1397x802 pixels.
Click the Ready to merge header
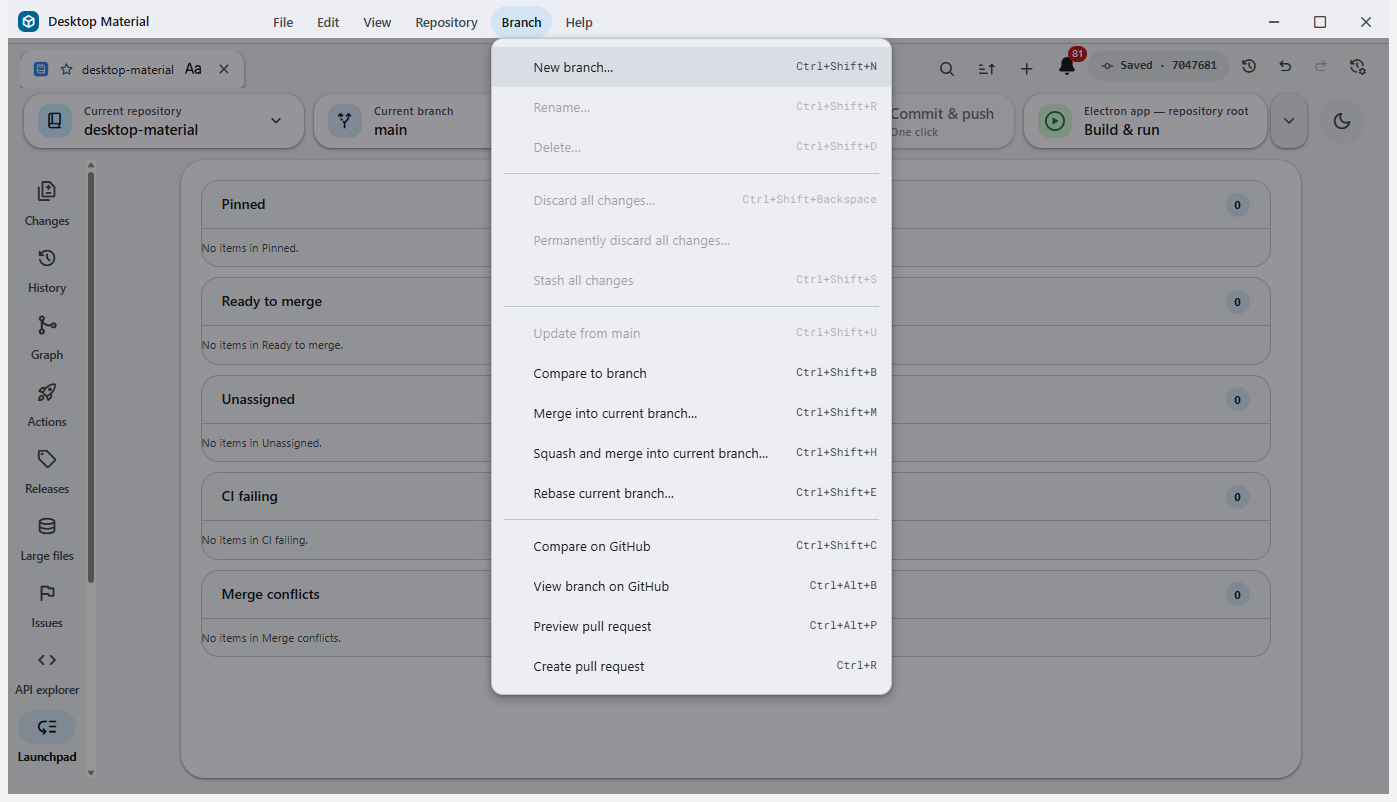[735, 302]
